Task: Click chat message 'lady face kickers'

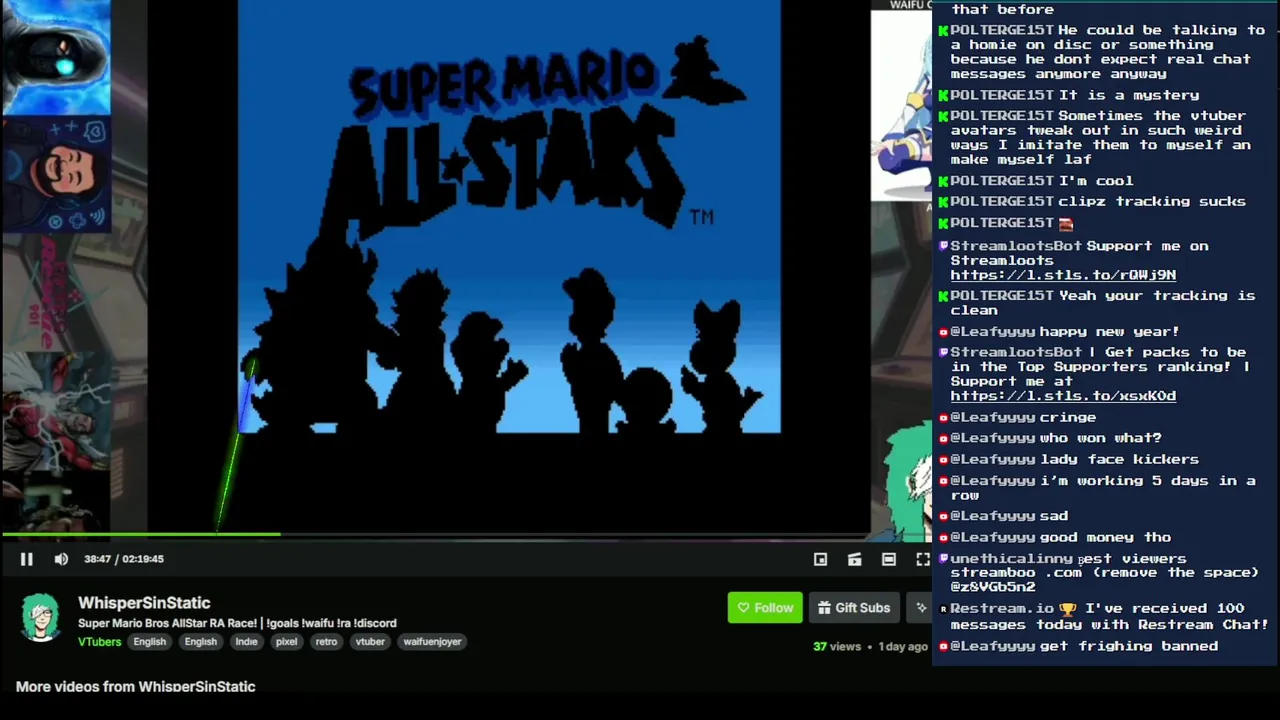Action: pos(1119,460)
